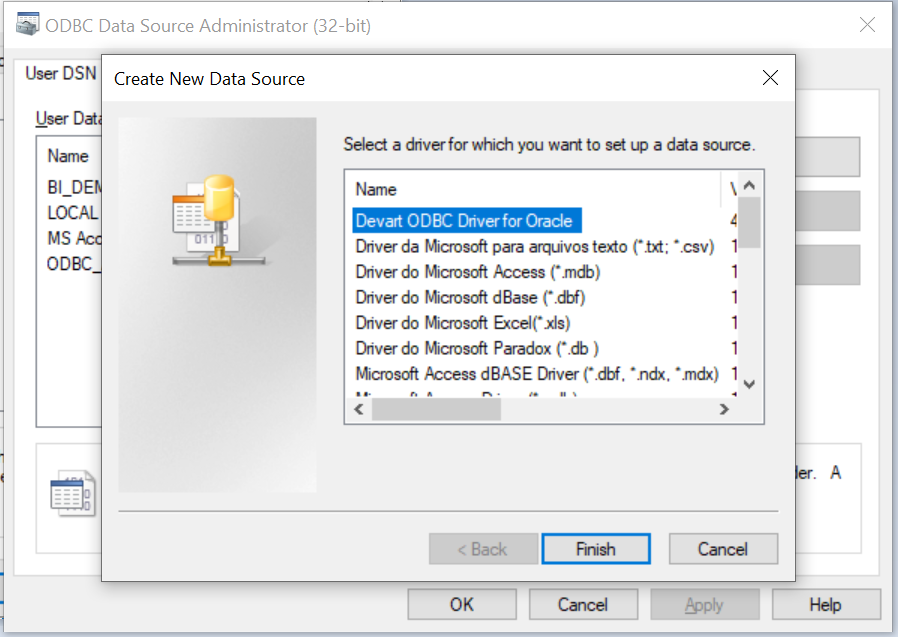
Task: Select Microsoft Access dBASE Driver entry
Action: pyautogui.click(x=537, y=373)
